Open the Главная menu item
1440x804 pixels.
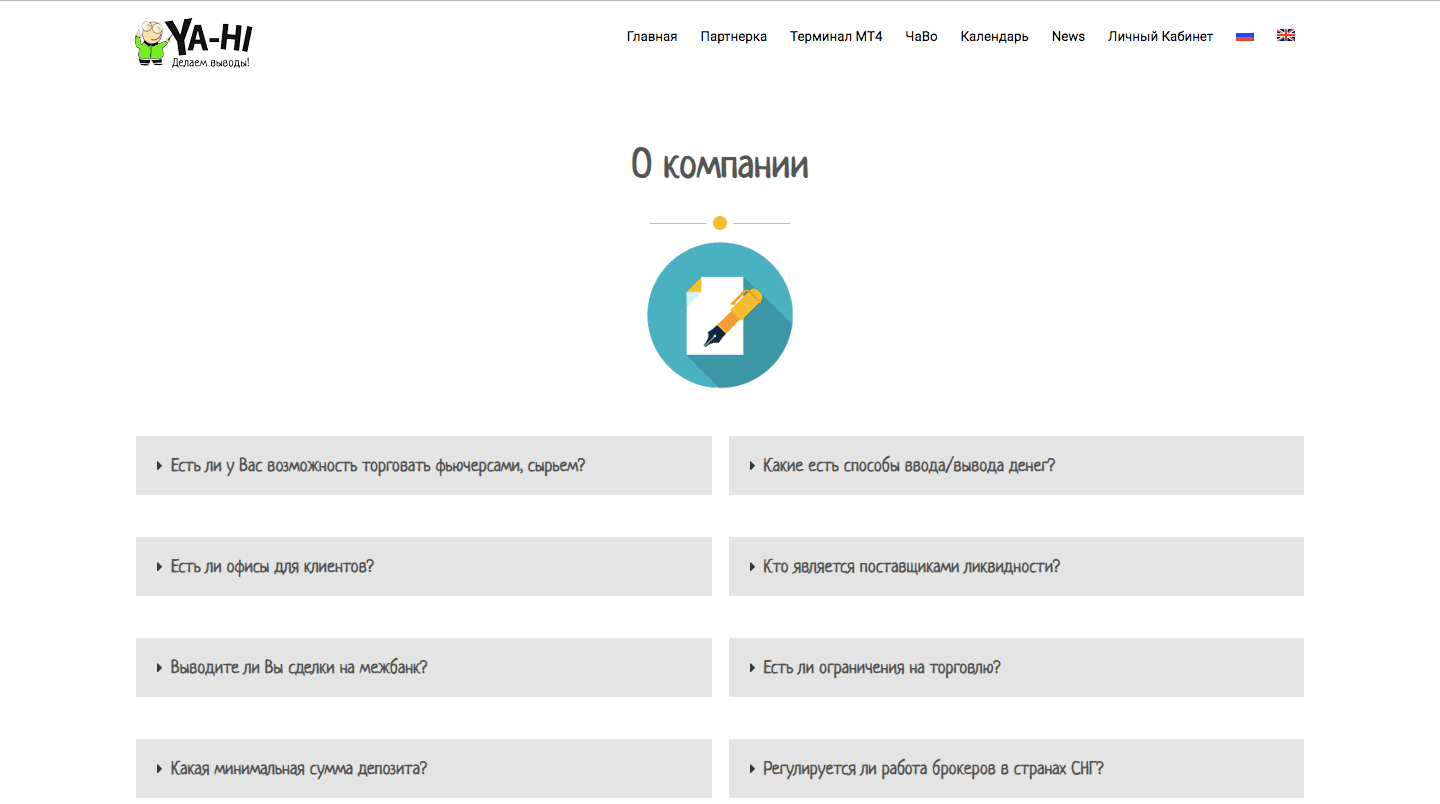652,36
